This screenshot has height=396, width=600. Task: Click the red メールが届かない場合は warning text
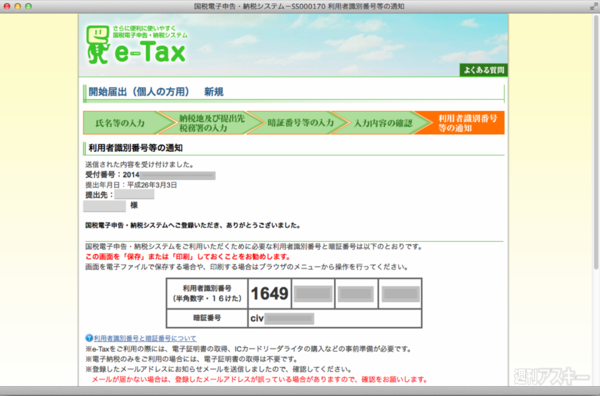pos(259,380)
